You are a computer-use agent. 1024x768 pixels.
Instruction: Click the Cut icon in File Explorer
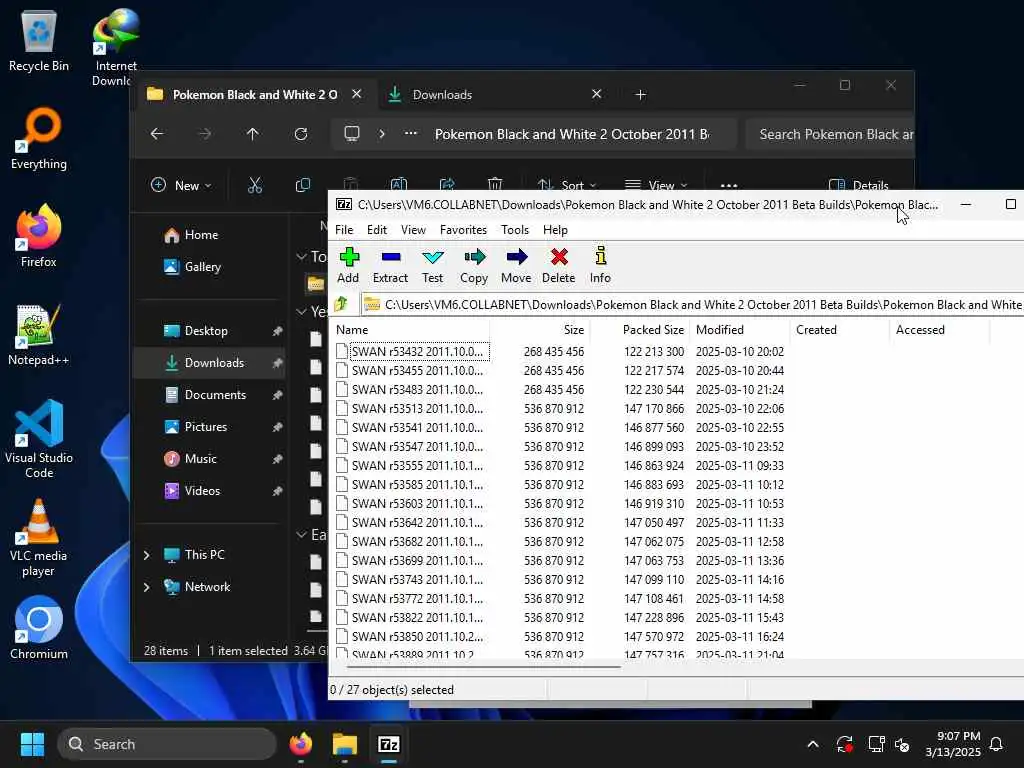pos(255,185)
